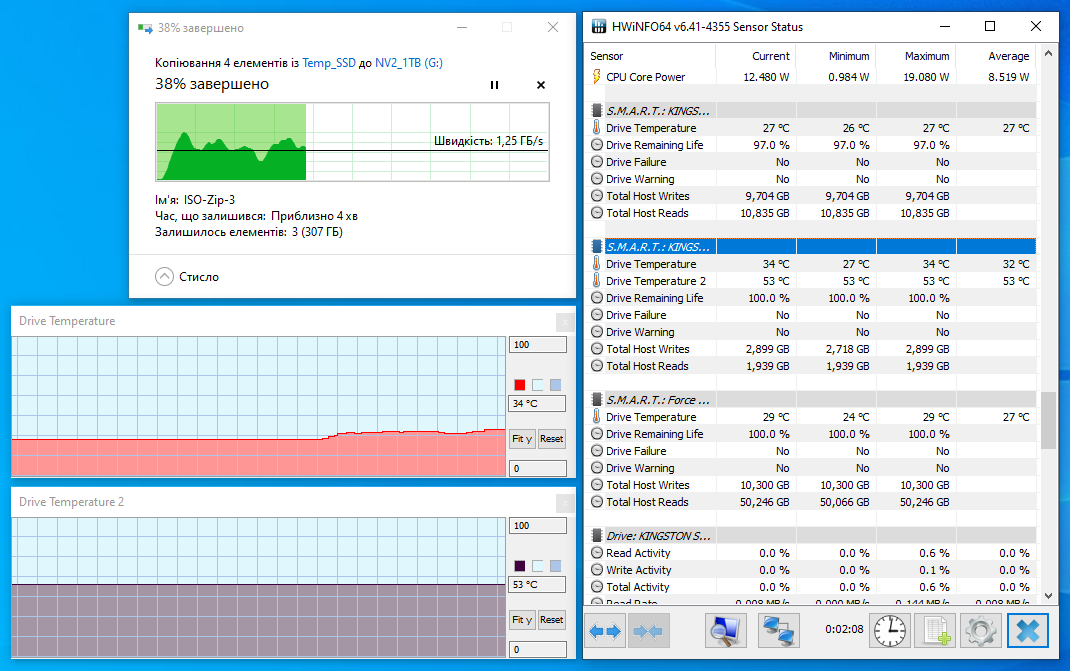The width and height of the screenshot is (1070, 671).
Task: Open the Temp_SSD source link
Action: tap(328, 62)
